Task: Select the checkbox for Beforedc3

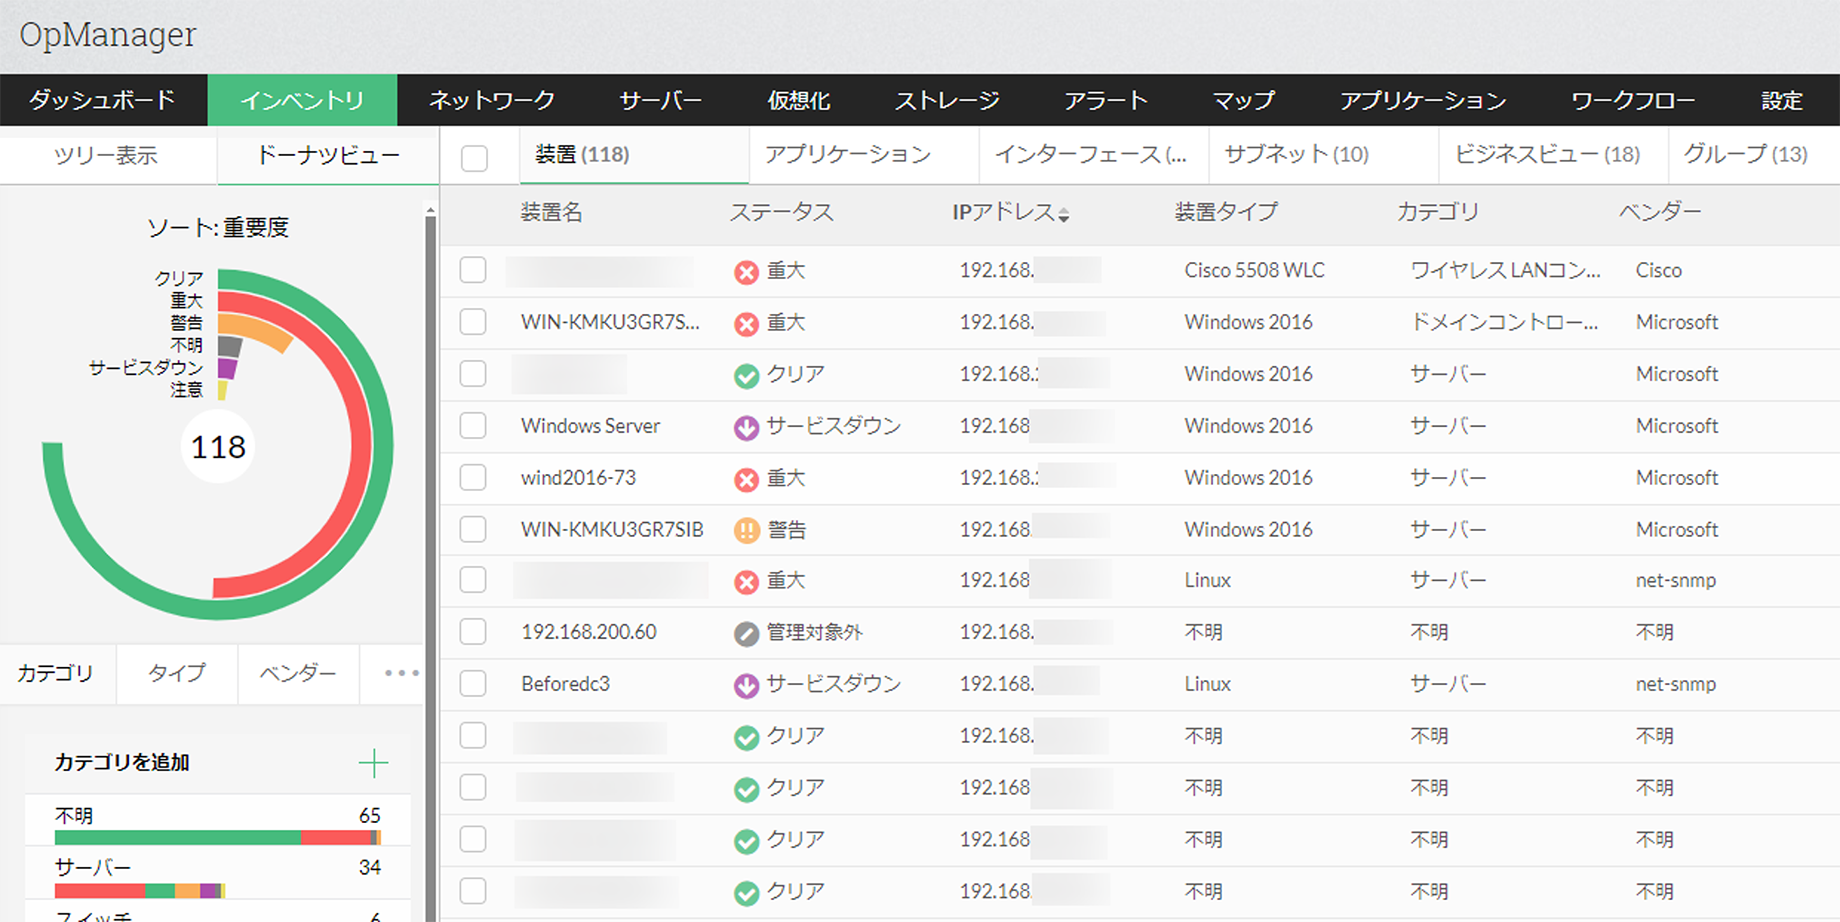Action: click(x=473, y=684)
